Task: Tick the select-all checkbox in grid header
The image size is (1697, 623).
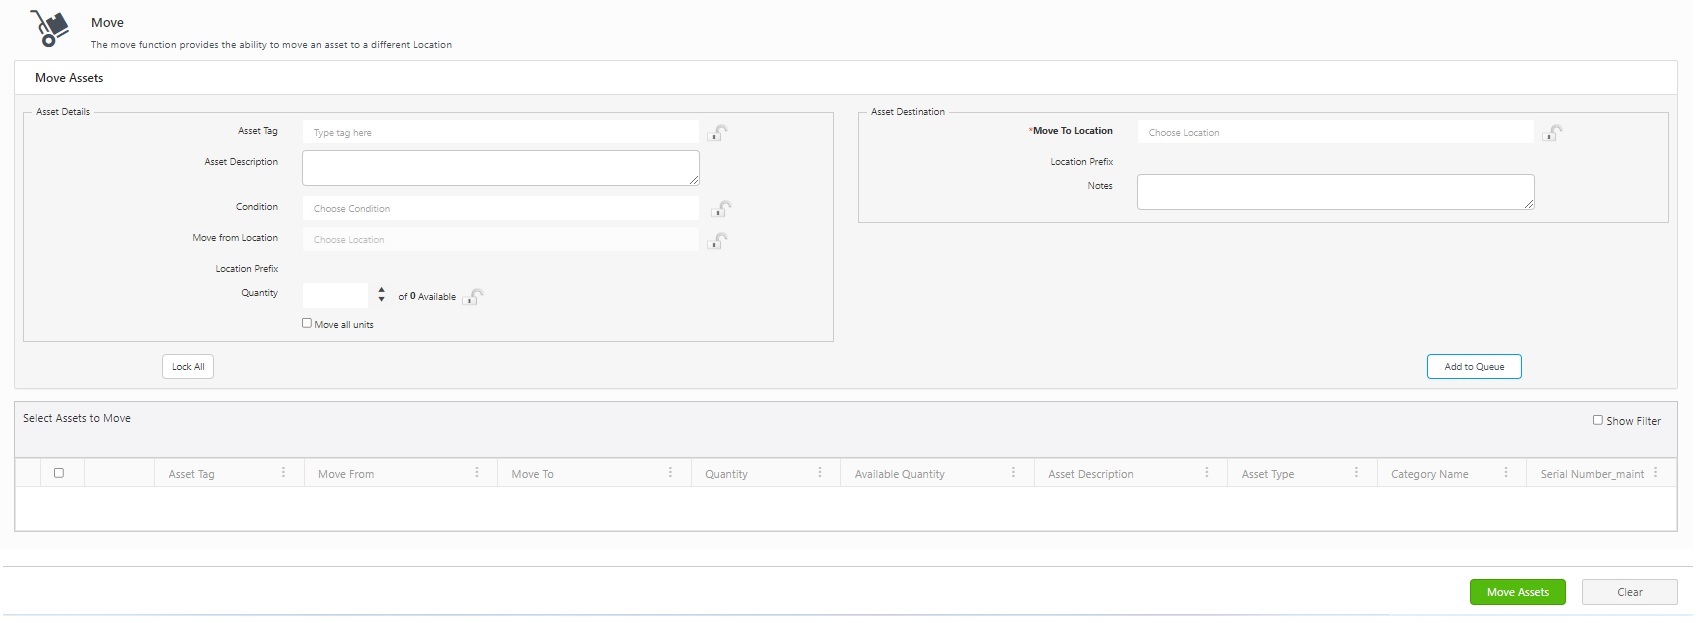Action: tap(59, 473)
